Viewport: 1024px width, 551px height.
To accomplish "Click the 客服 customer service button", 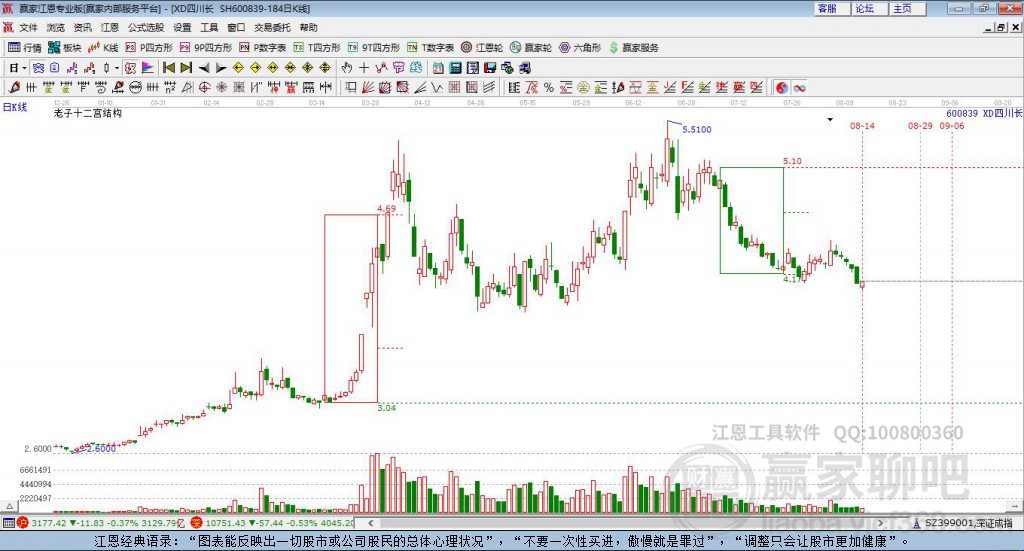I will [832, 8].
